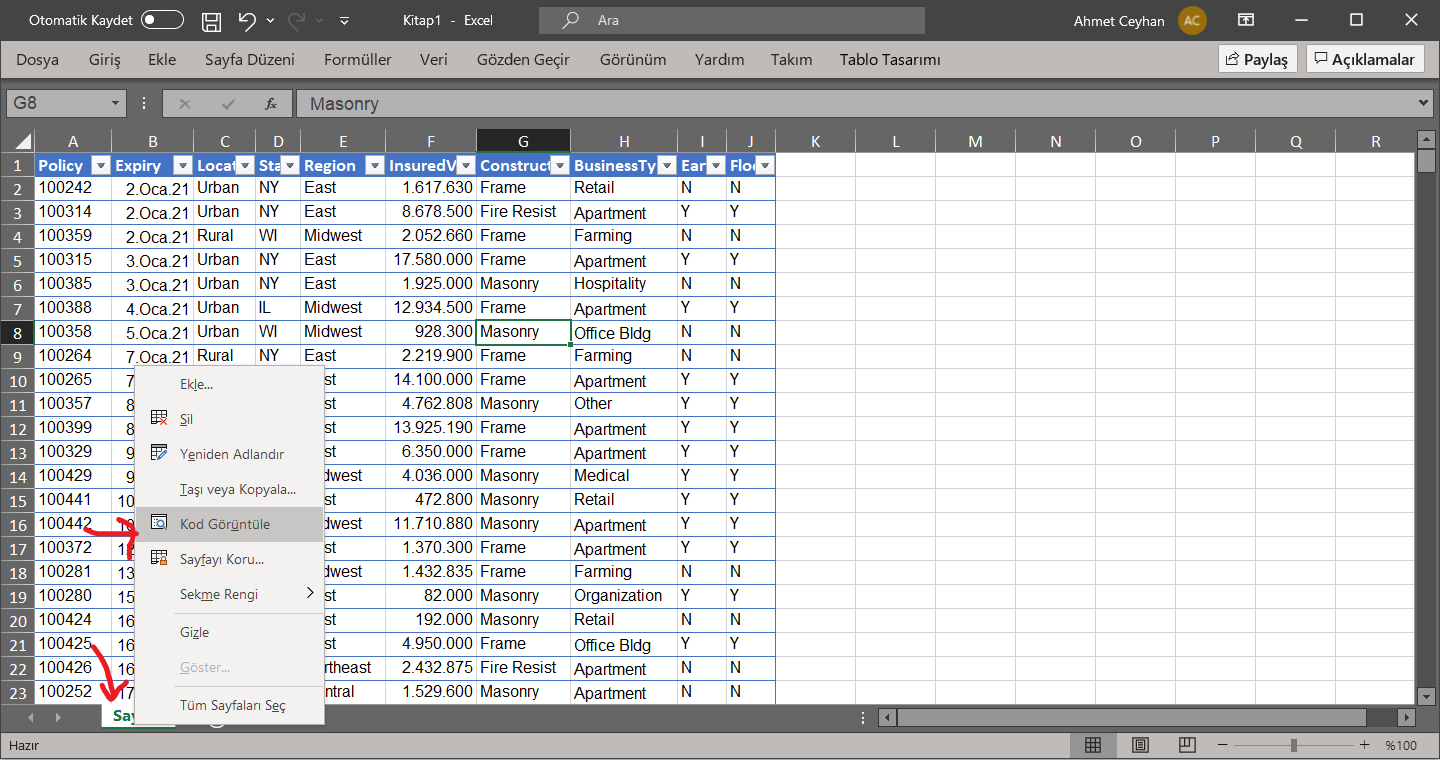
Task: Select the Normal view icon in status bar
Action: 1093,745
